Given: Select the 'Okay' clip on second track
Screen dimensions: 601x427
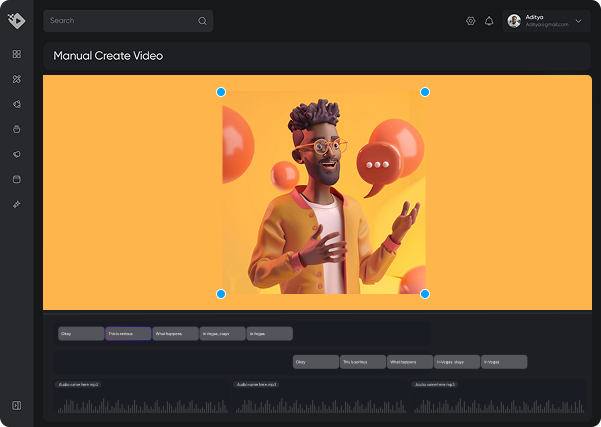Looking at the screenshot, I should click(x=315, y=362).
